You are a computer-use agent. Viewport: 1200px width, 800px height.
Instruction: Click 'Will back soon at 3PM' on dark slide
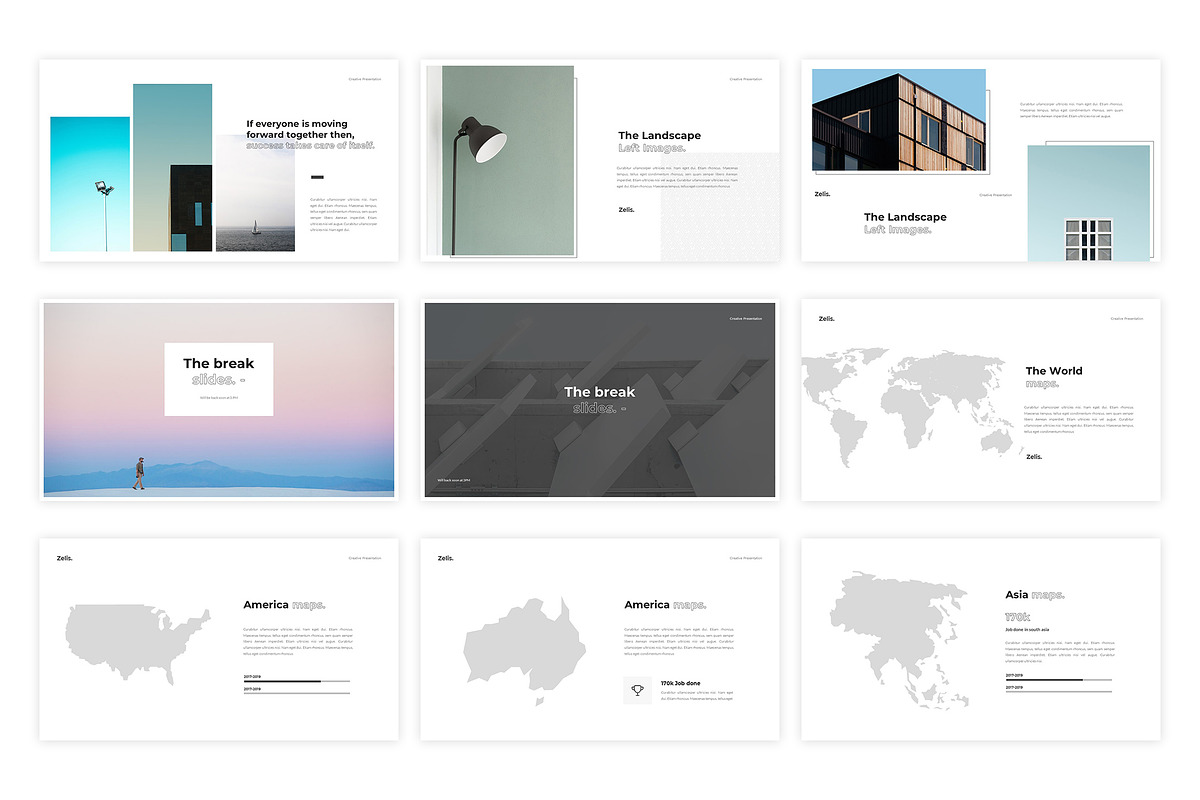pyautogui.click(x=453, y=480)
